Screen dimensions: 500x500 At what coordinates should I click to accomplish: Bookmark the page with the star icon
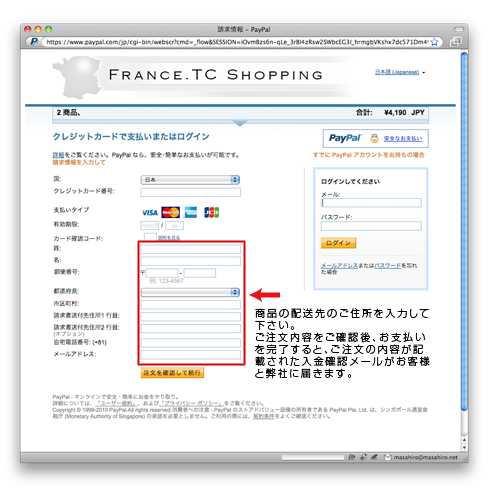pos(434,42)
